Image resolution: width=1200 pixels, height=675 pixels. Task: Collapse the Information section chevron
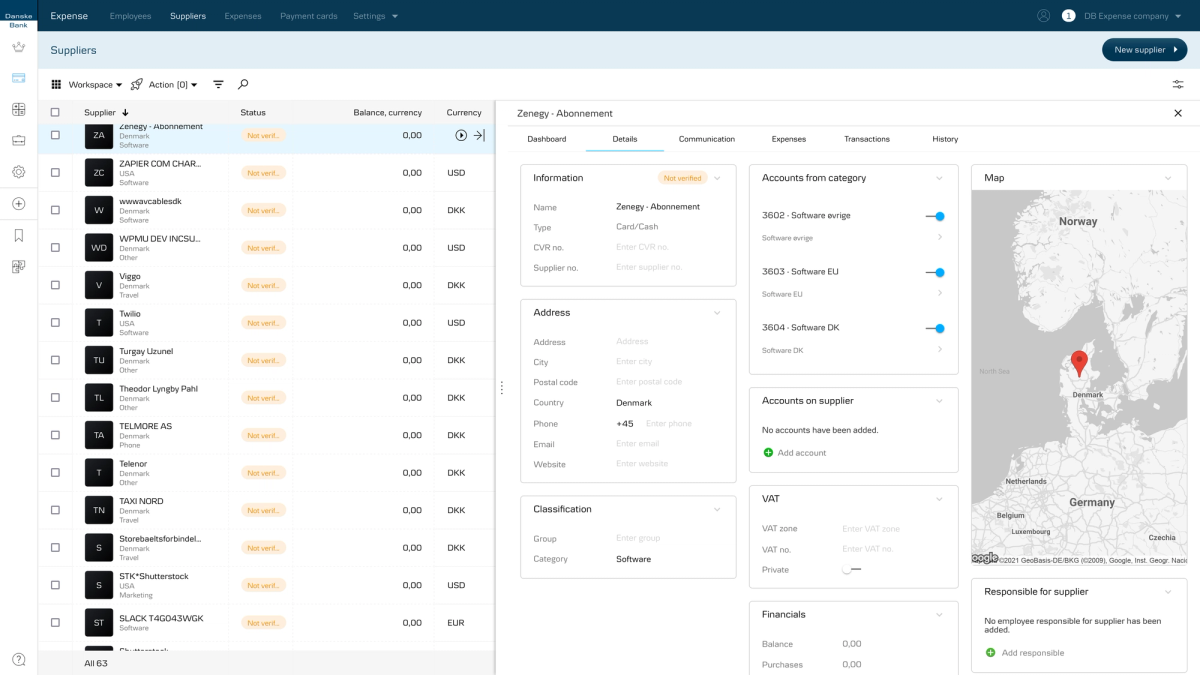coord(717,178)
